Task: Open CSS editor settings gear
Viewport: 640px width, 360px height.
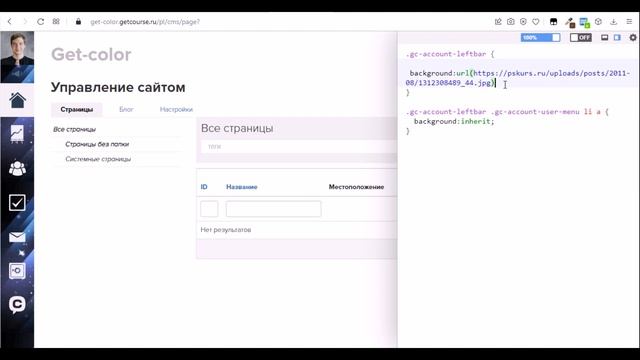Action: pos(633,38)
